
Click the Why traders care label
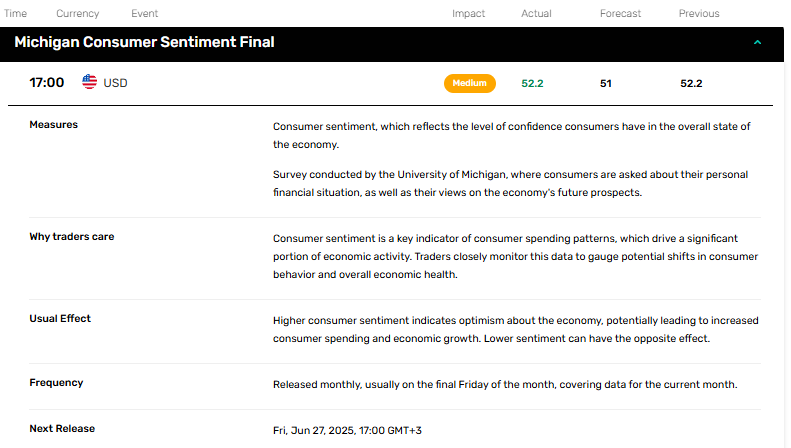pos(72,237)
